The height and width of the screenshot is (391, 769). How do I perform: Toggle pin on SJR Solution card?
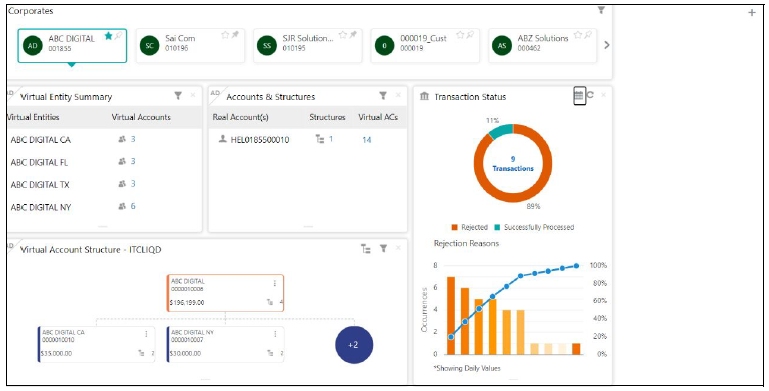(x=353, y=35)
